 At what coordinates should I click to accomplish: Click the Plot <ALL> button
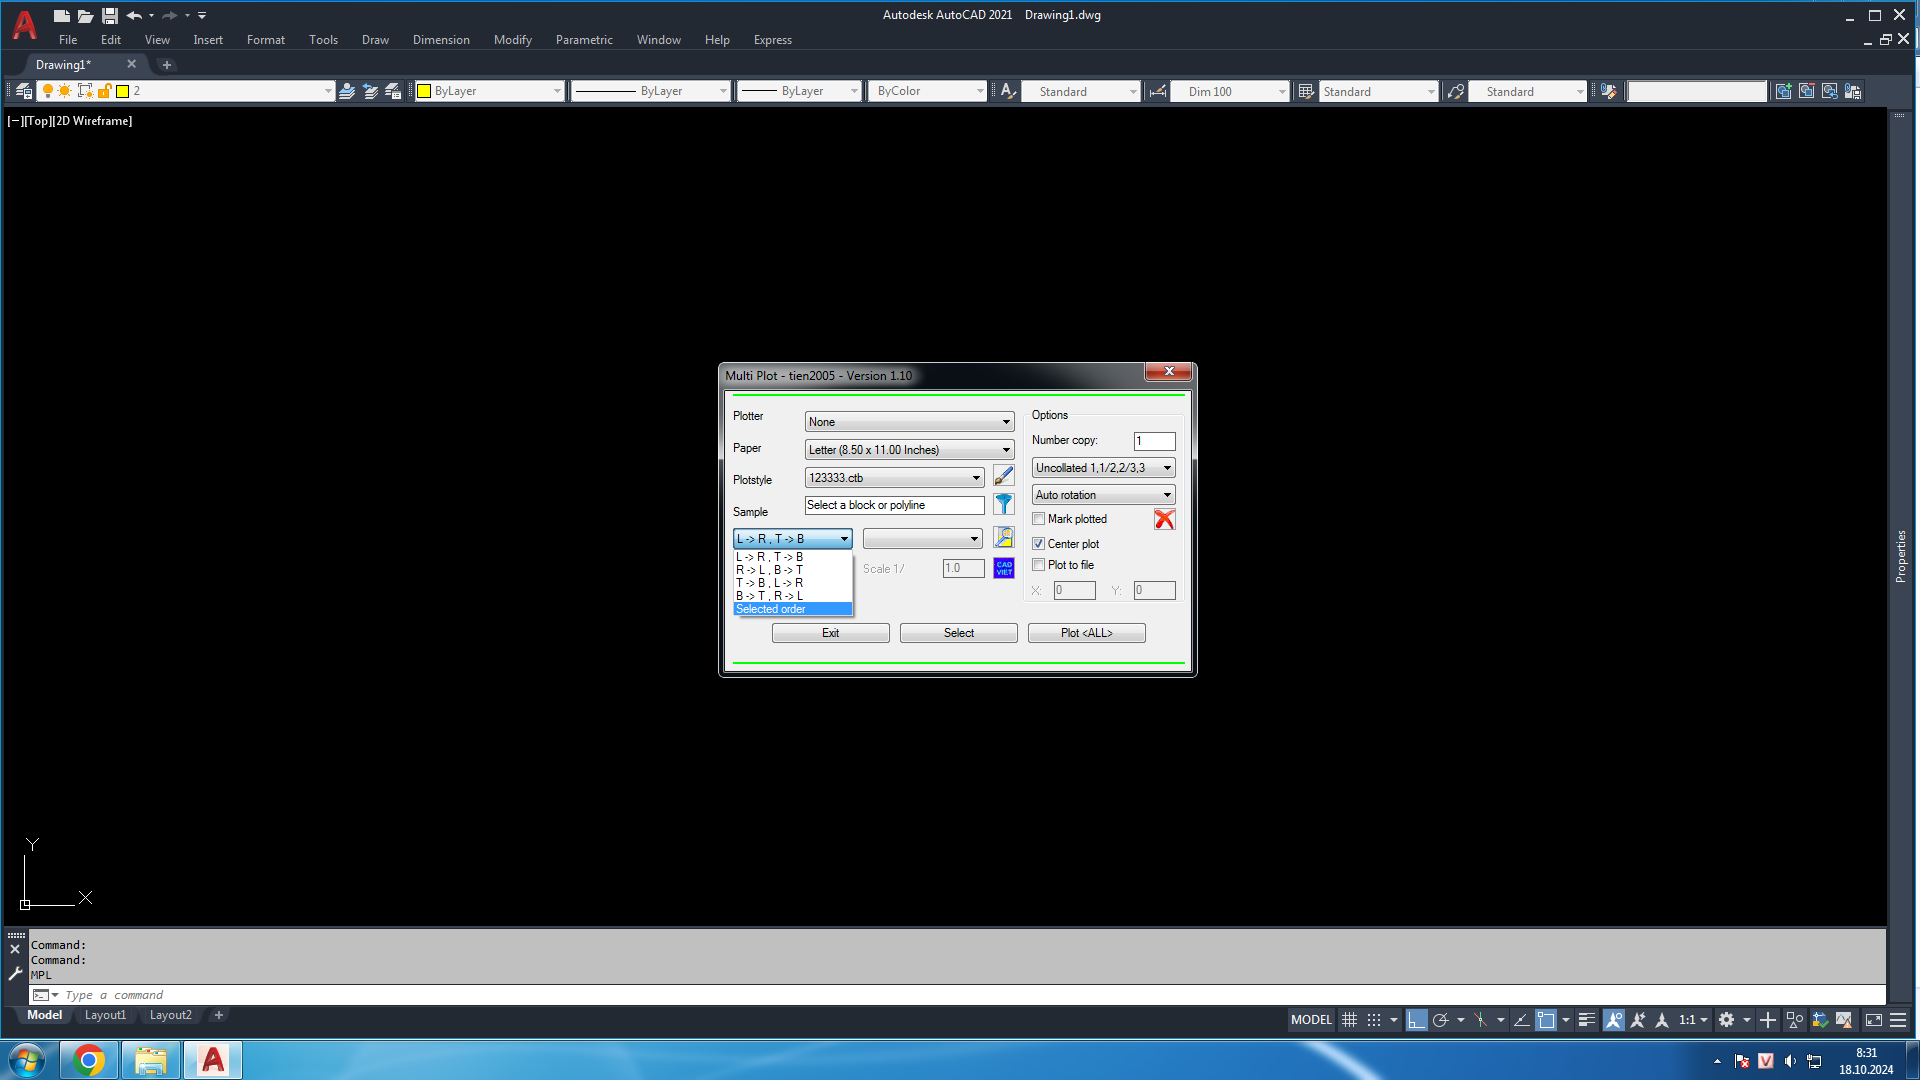[1086, 633]
